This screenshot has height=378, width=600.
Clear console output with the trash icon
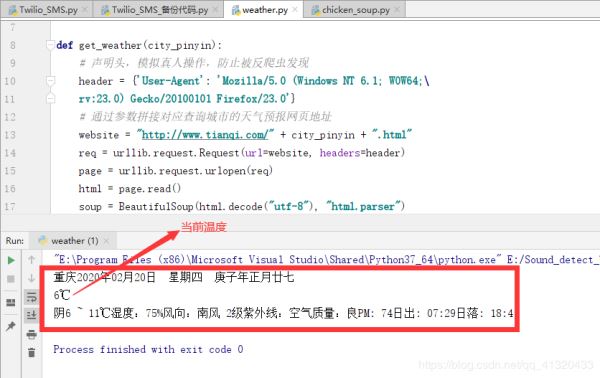(32, 352)
